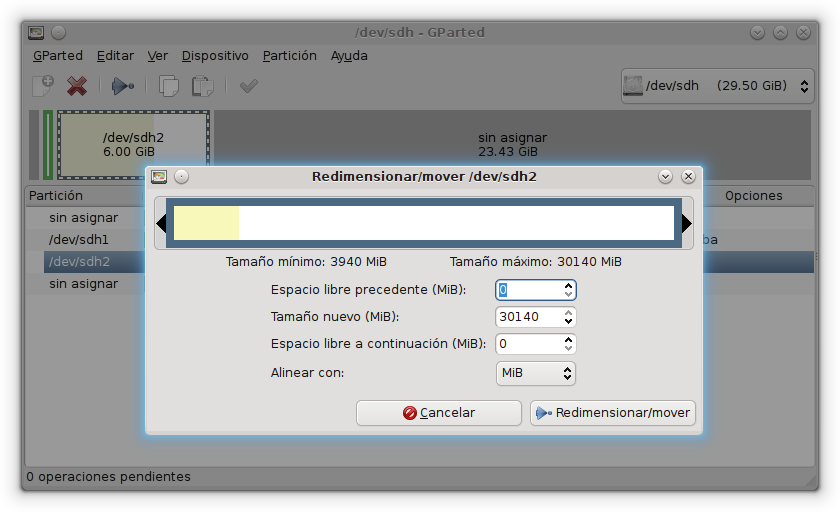This screenshot has height=512, width=840.
Task: Click the copy partition toolbar icon
Action: (169, 86)
